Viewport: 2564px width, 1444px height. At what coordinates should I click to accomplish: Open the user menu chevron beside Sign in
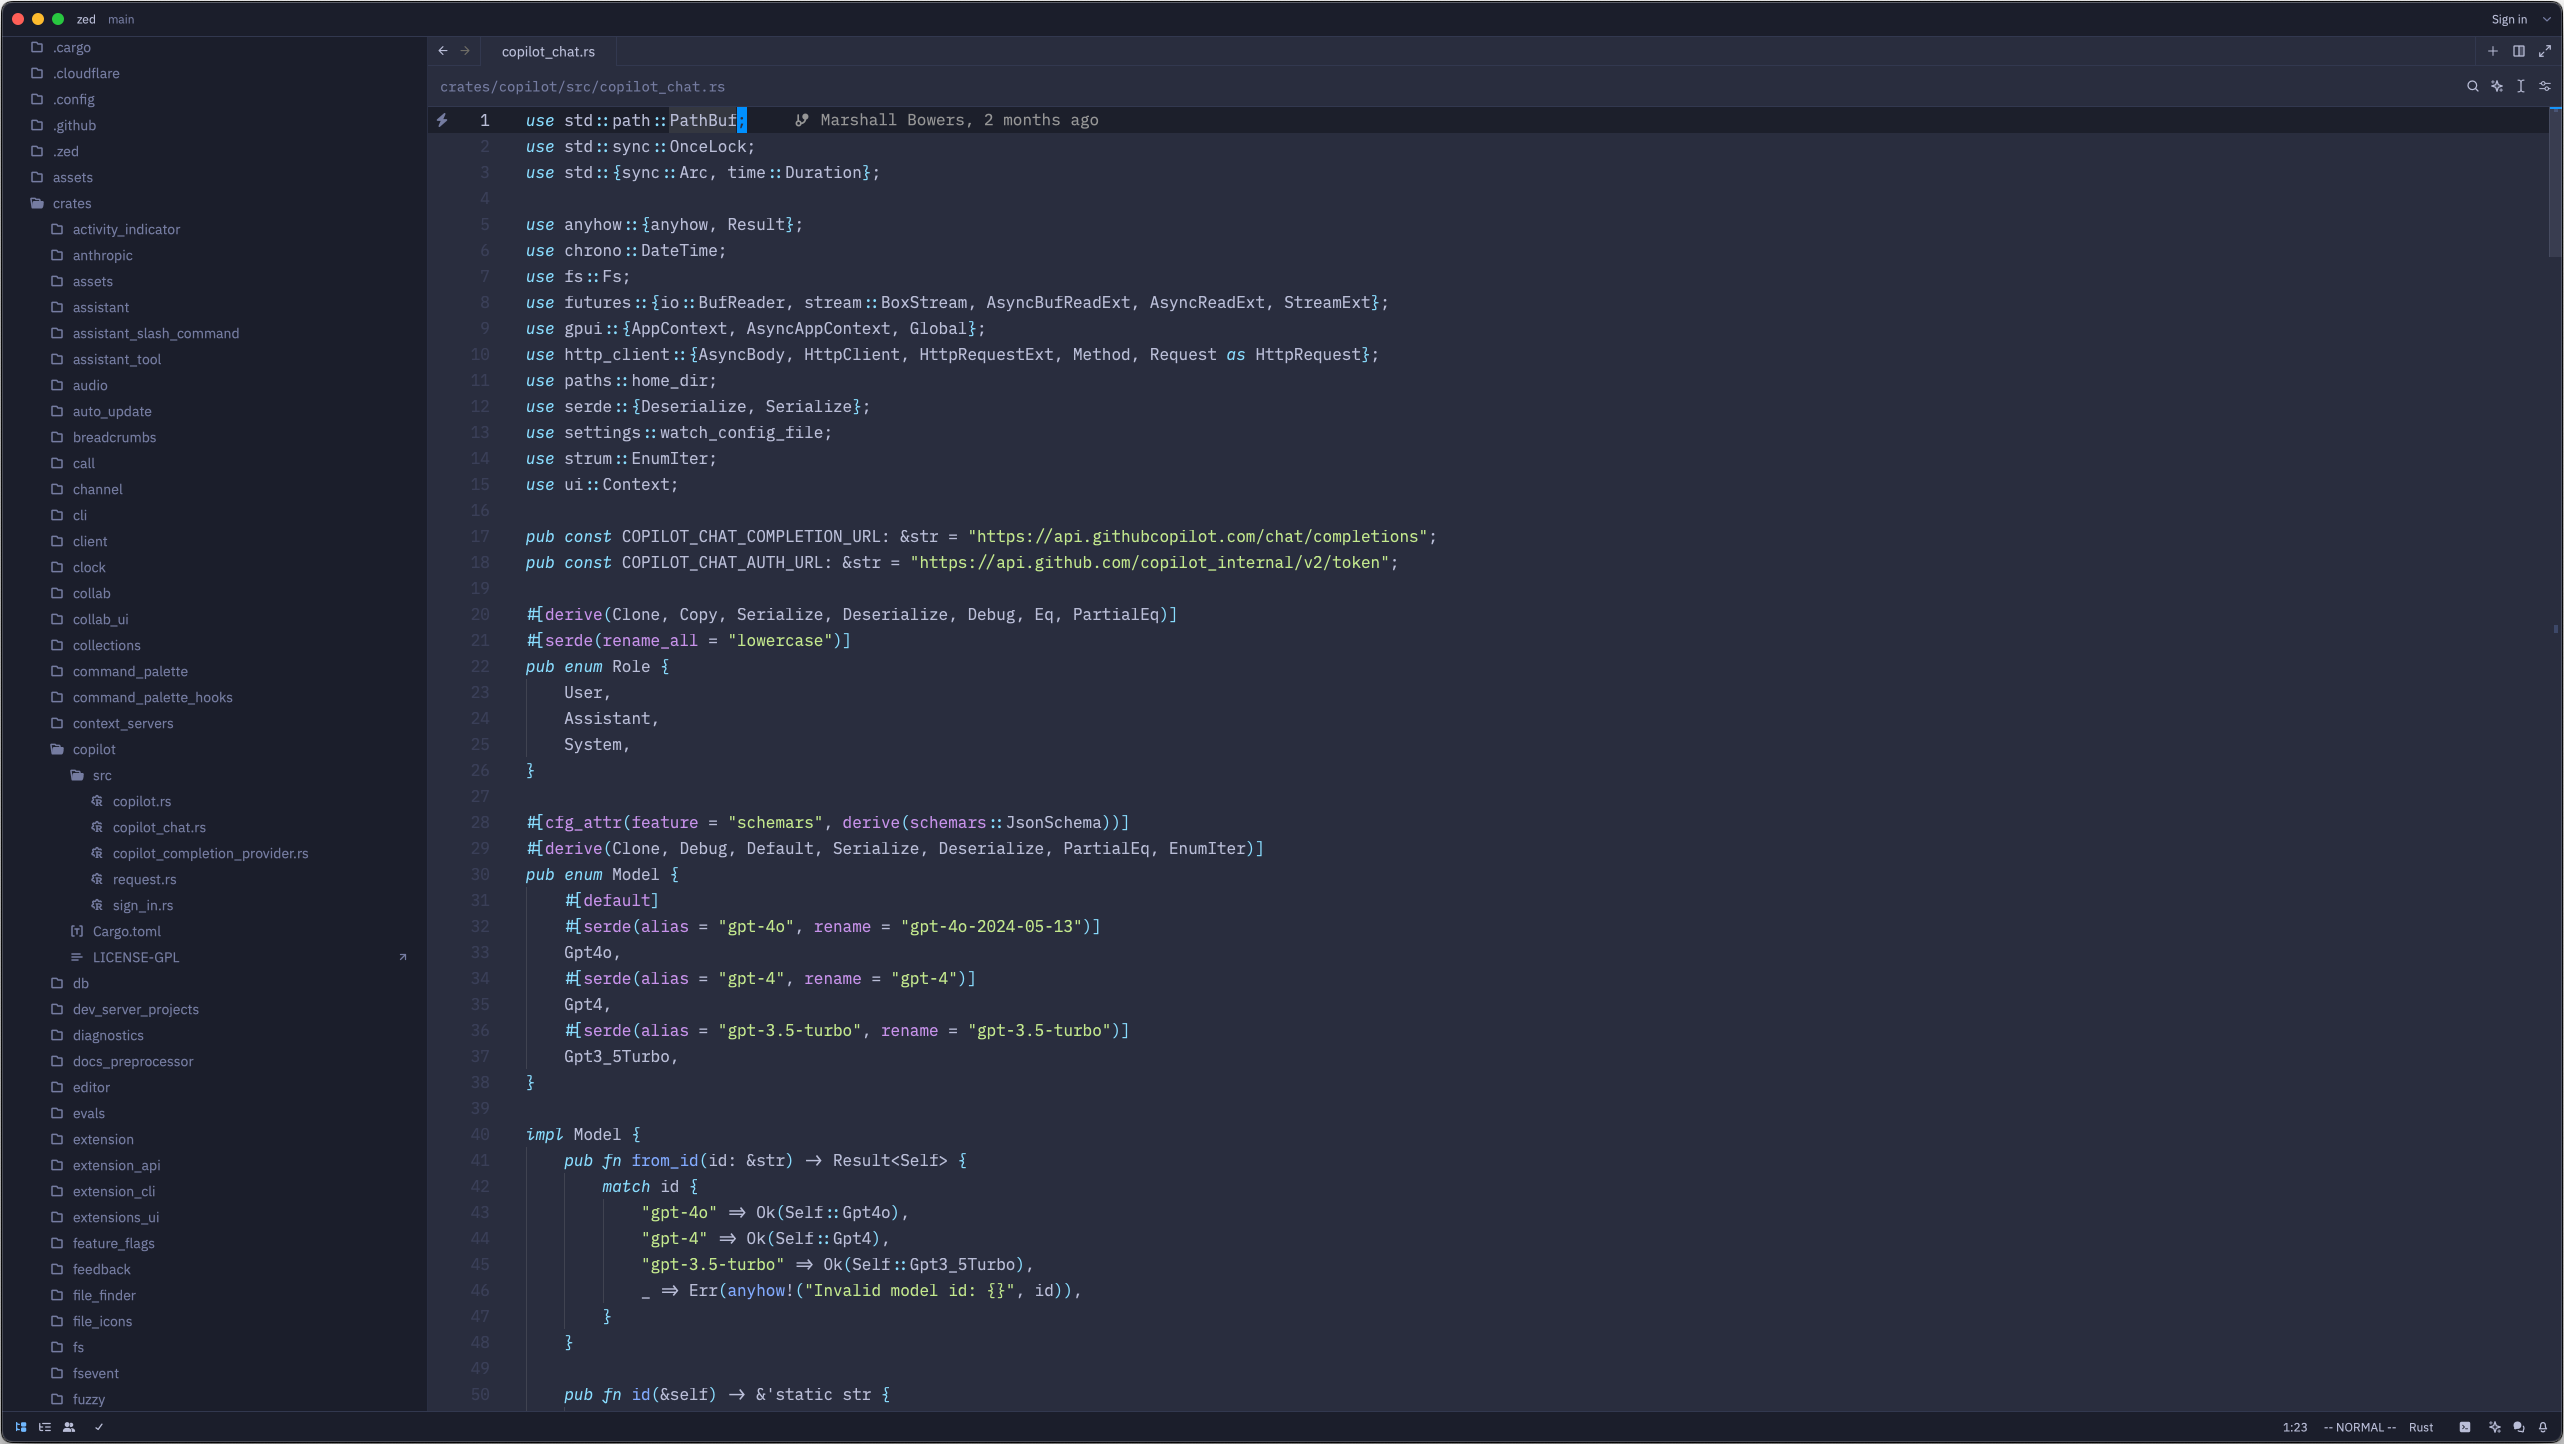tap(2547, 19)
